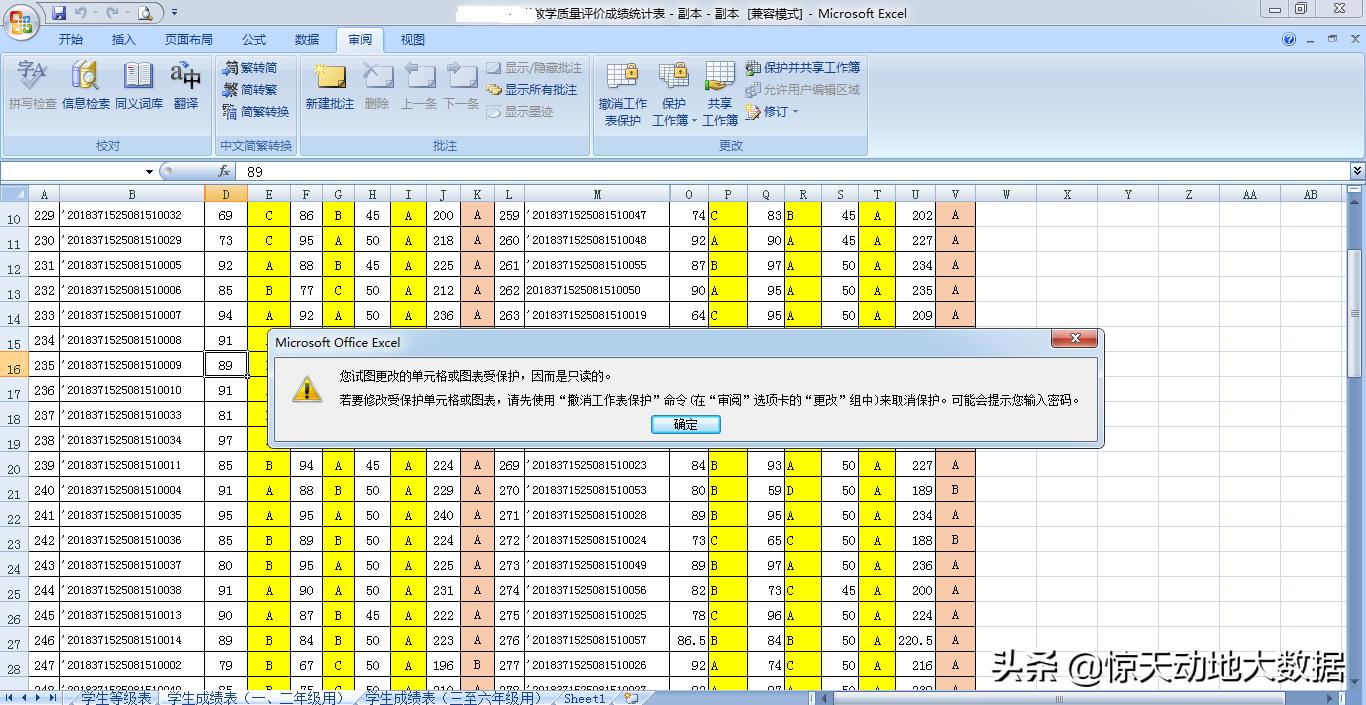
Task: Open the Name Box dropdown arrow
Action: [150, 172]
